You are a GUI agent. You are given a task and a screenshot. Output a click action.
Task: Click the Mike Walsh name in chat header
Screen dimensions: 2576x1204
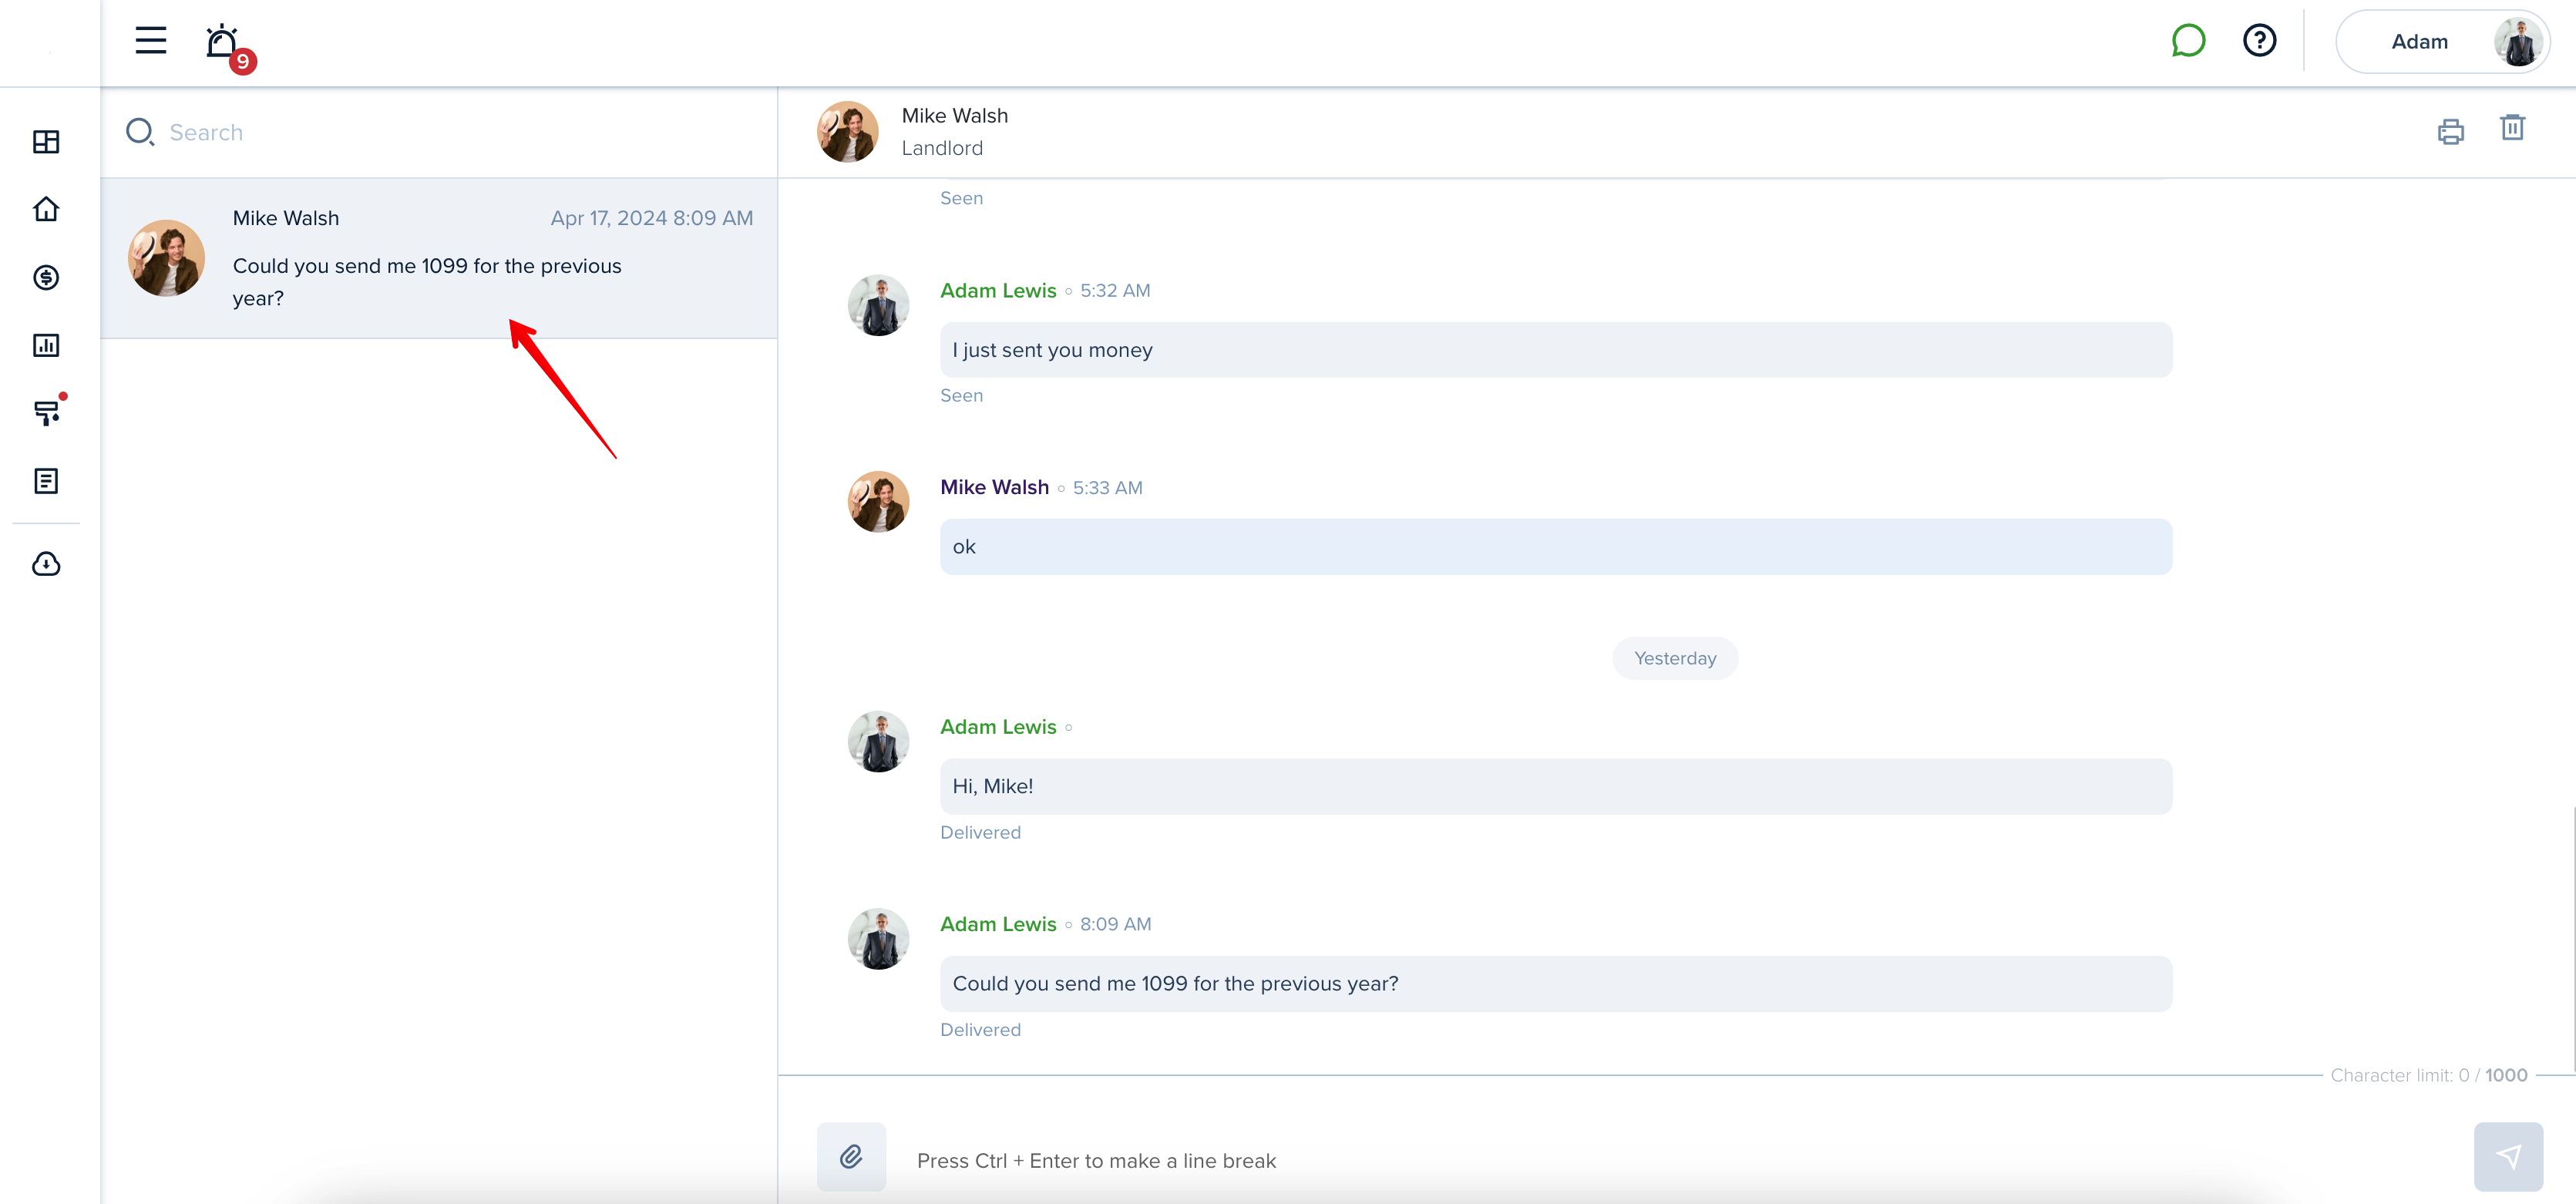click(954, 115)
